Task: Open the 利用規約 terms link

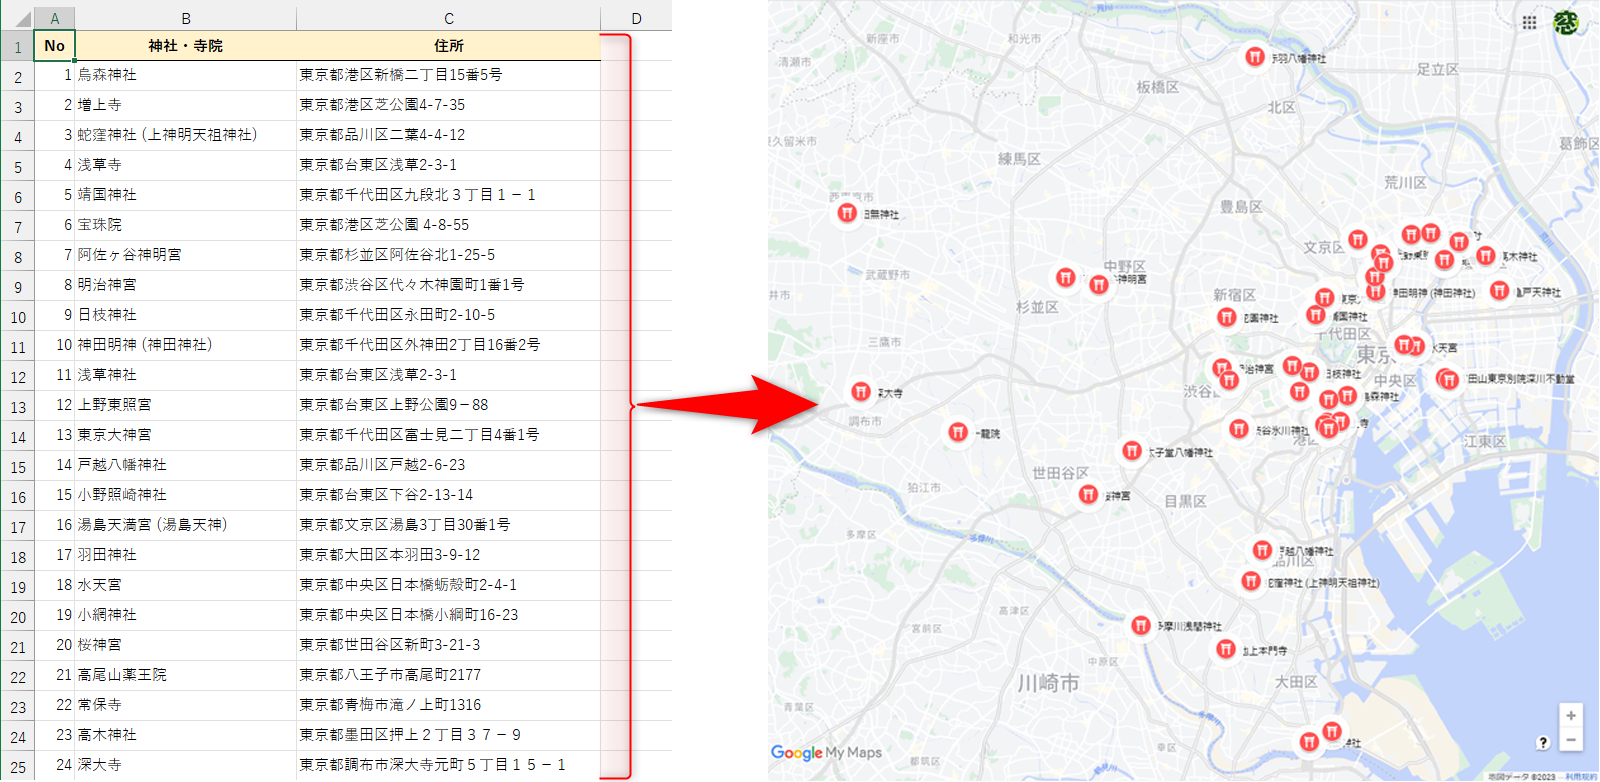Action: [1581, 777]
